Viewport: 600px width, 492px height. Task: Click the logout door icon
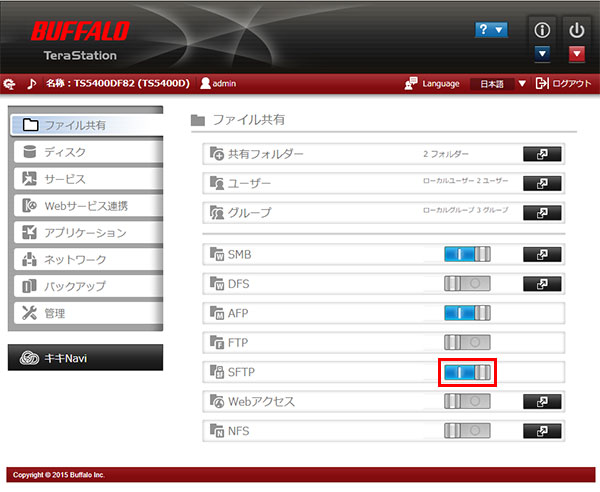click(x=542, y=83)
